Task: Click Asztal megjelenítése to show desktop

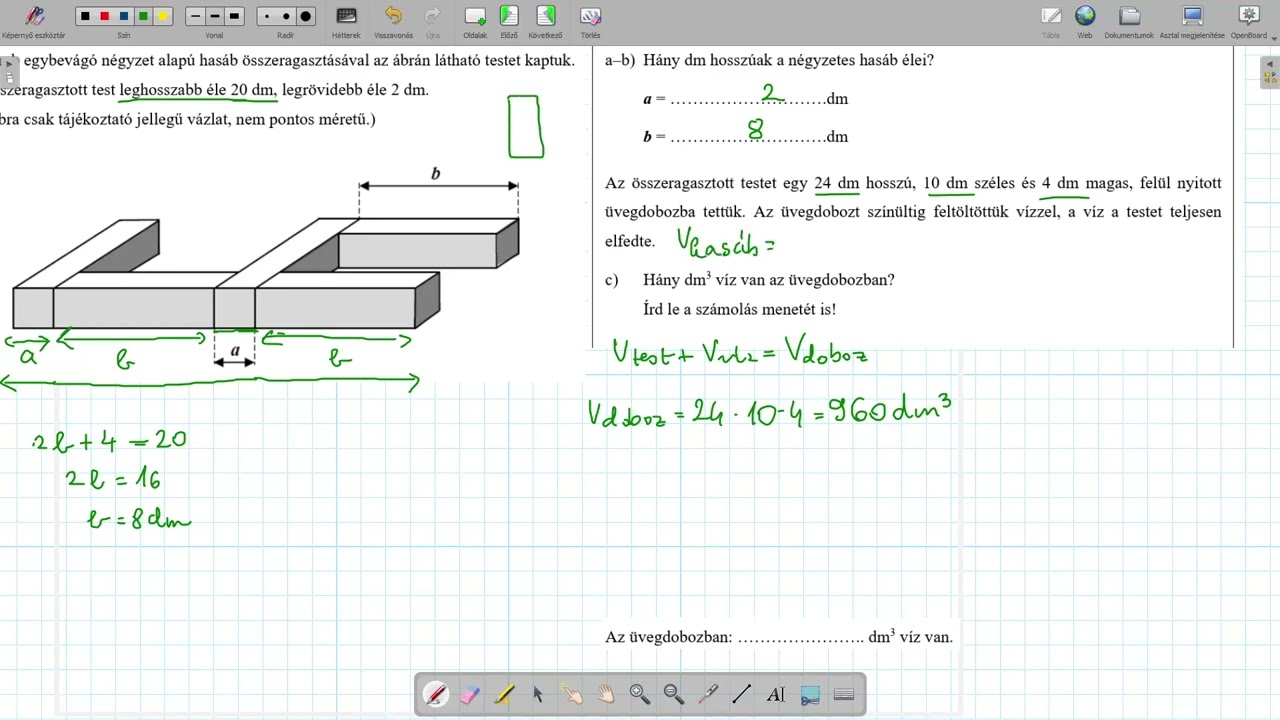Action: (1192, 16)
